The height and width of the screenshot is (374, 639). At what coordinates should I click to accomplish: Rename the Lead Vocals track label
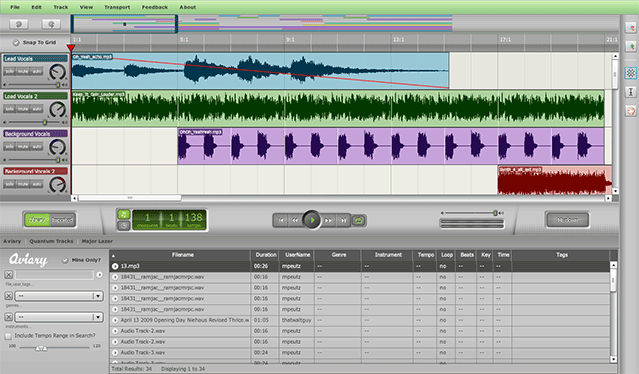tap(35, 59)
